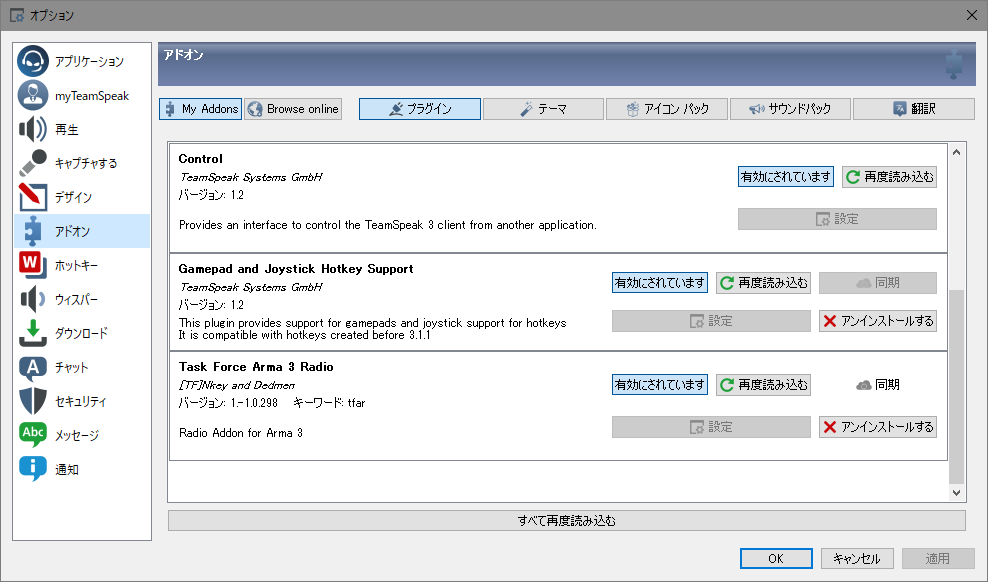The width and height of the screenshot is (988, 582).
Task: Open the キャプチャする microphone icon
Action: (33, 163)
